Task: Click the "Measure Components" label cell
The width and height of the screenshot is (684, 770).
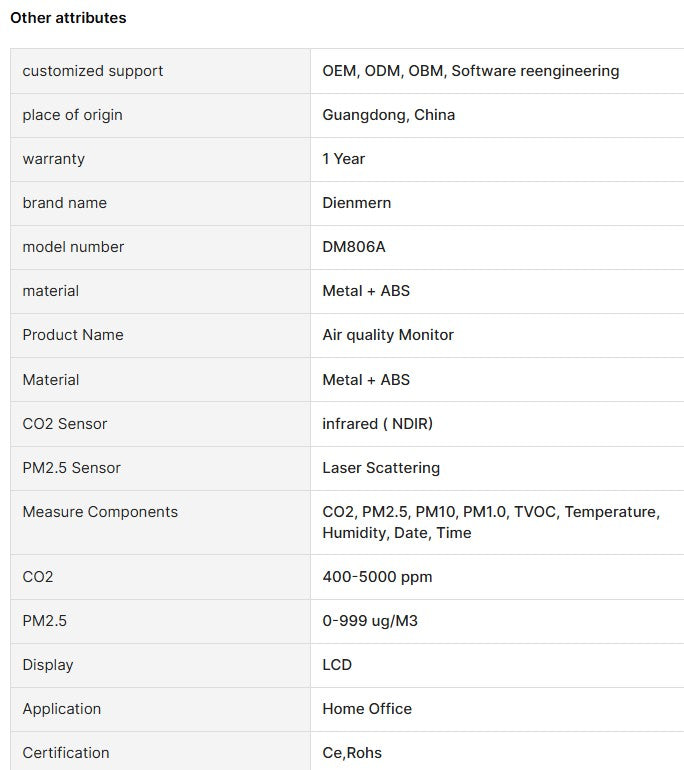Action: (x=100, y=512)
